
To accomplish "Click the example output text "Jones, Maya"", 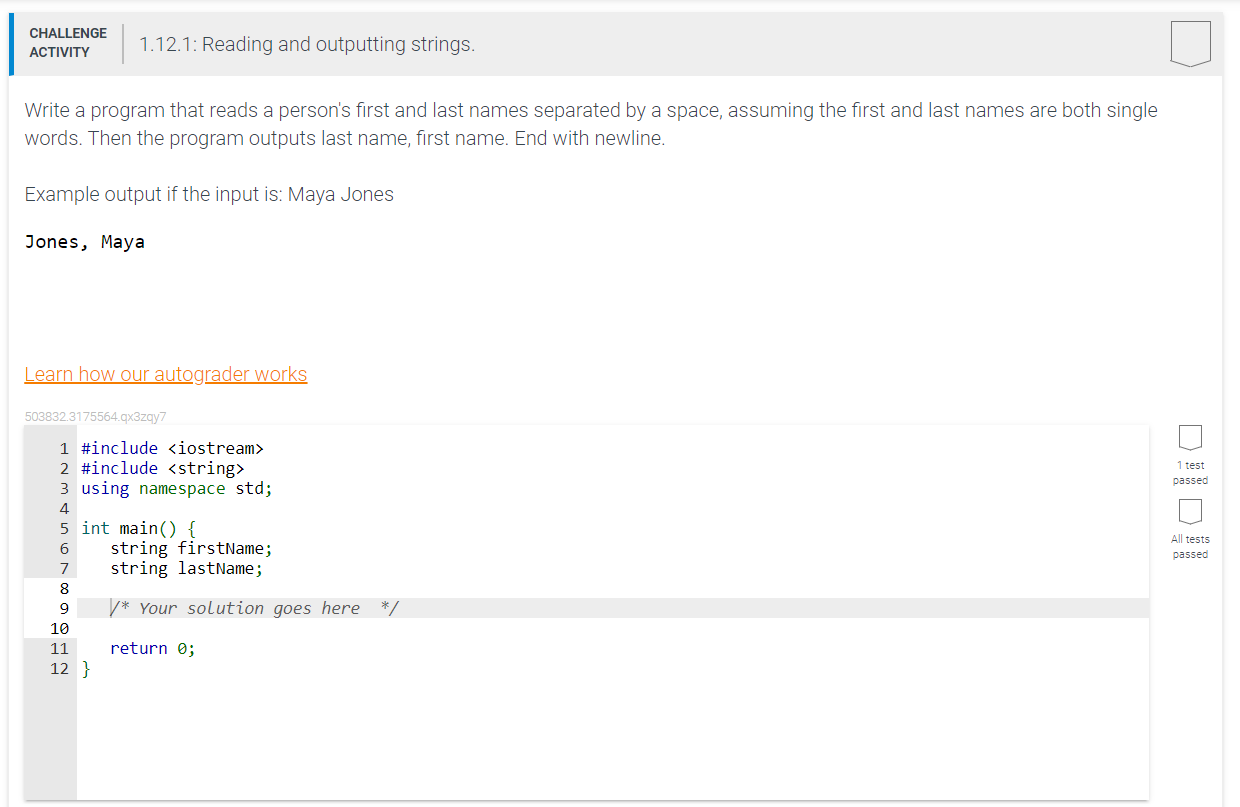I will tap(86, 241).
